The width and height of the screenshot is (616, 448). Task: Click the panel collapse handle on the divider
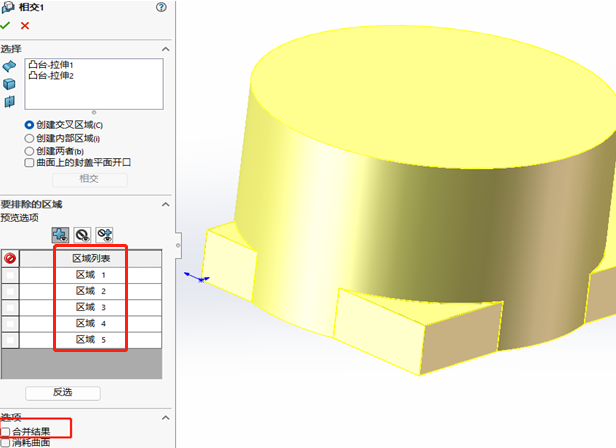178,245
